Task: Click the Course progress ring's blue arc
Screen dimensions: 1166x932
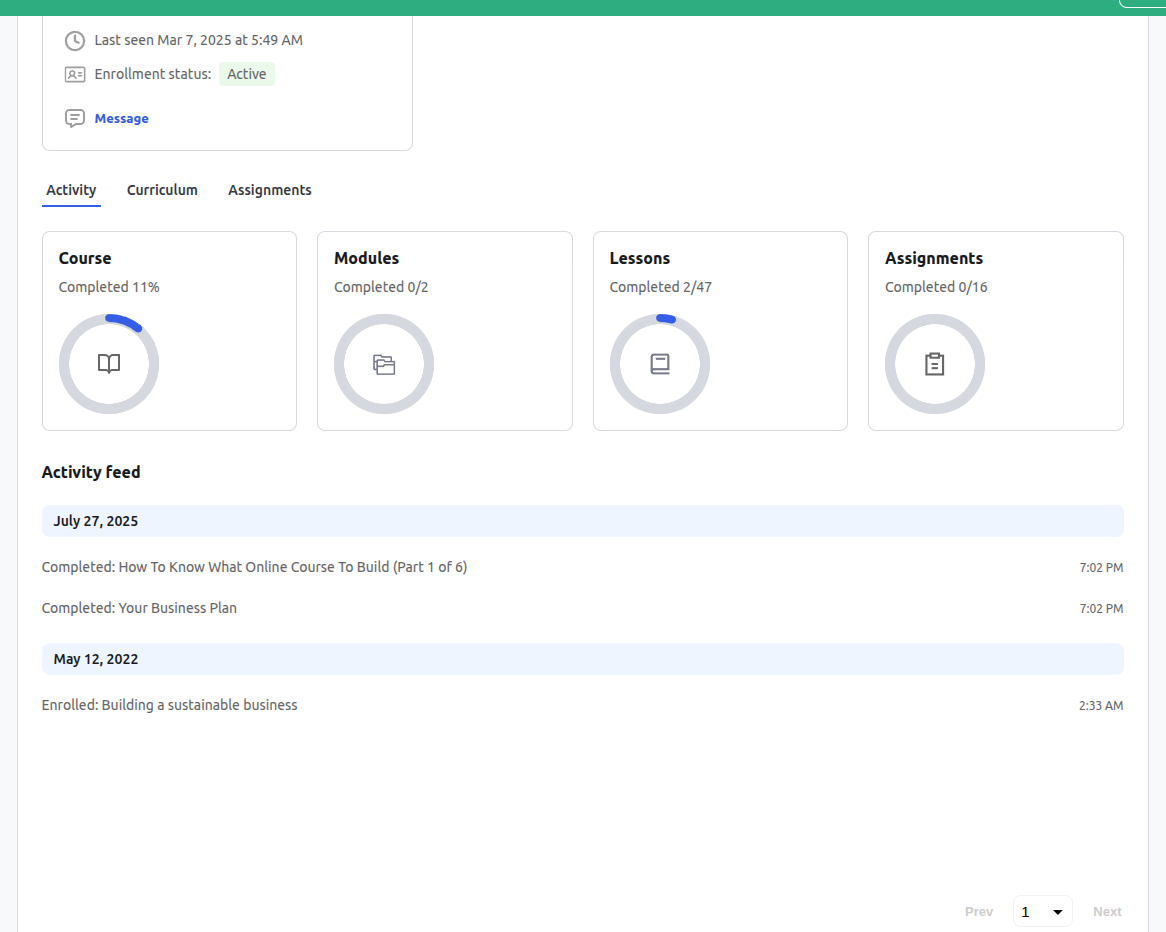Action: click(x=124, y=322)
